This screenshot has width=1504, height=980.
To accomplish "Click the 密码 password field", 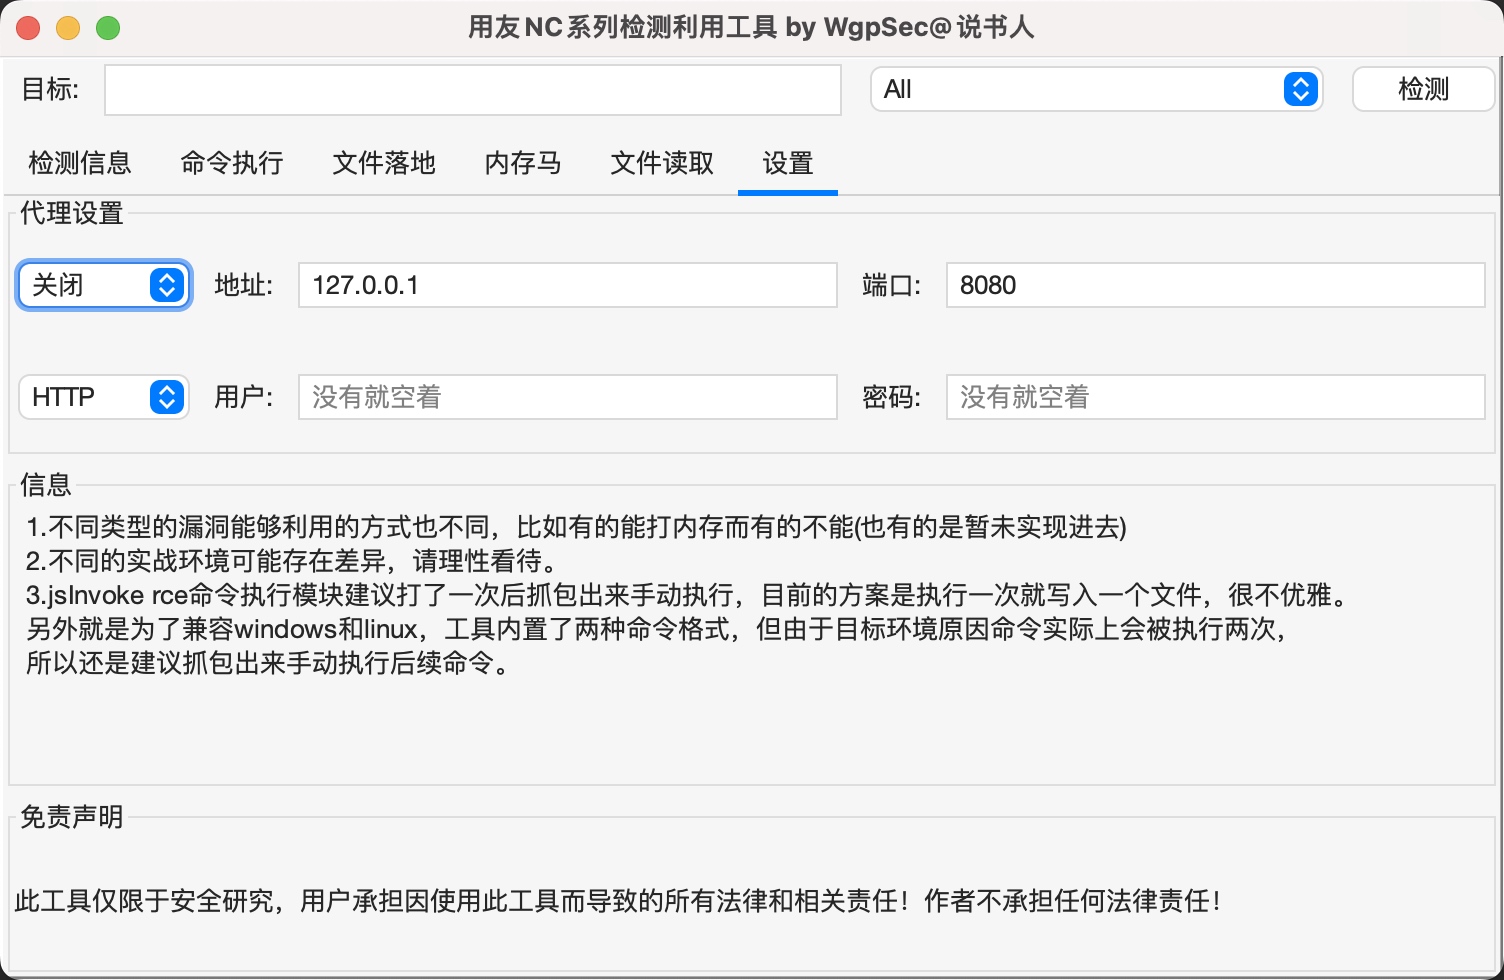I will click(x=1215, y=397).
